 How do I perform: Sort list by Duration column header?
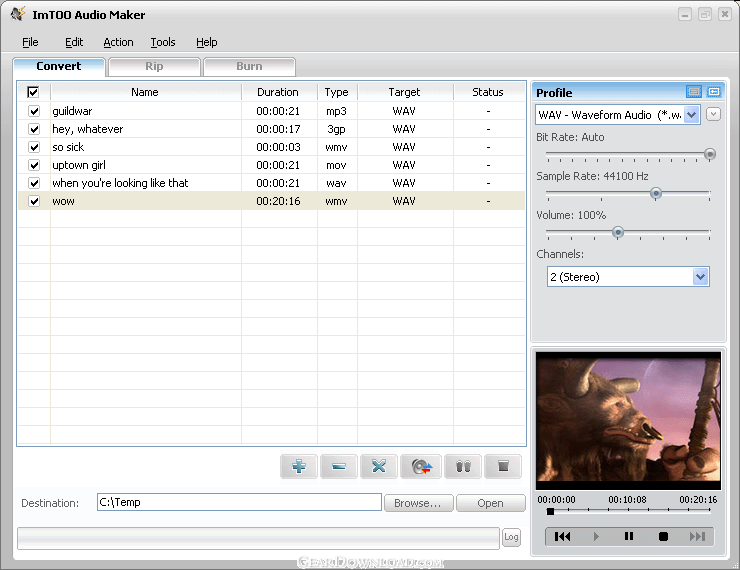[278, 92]
